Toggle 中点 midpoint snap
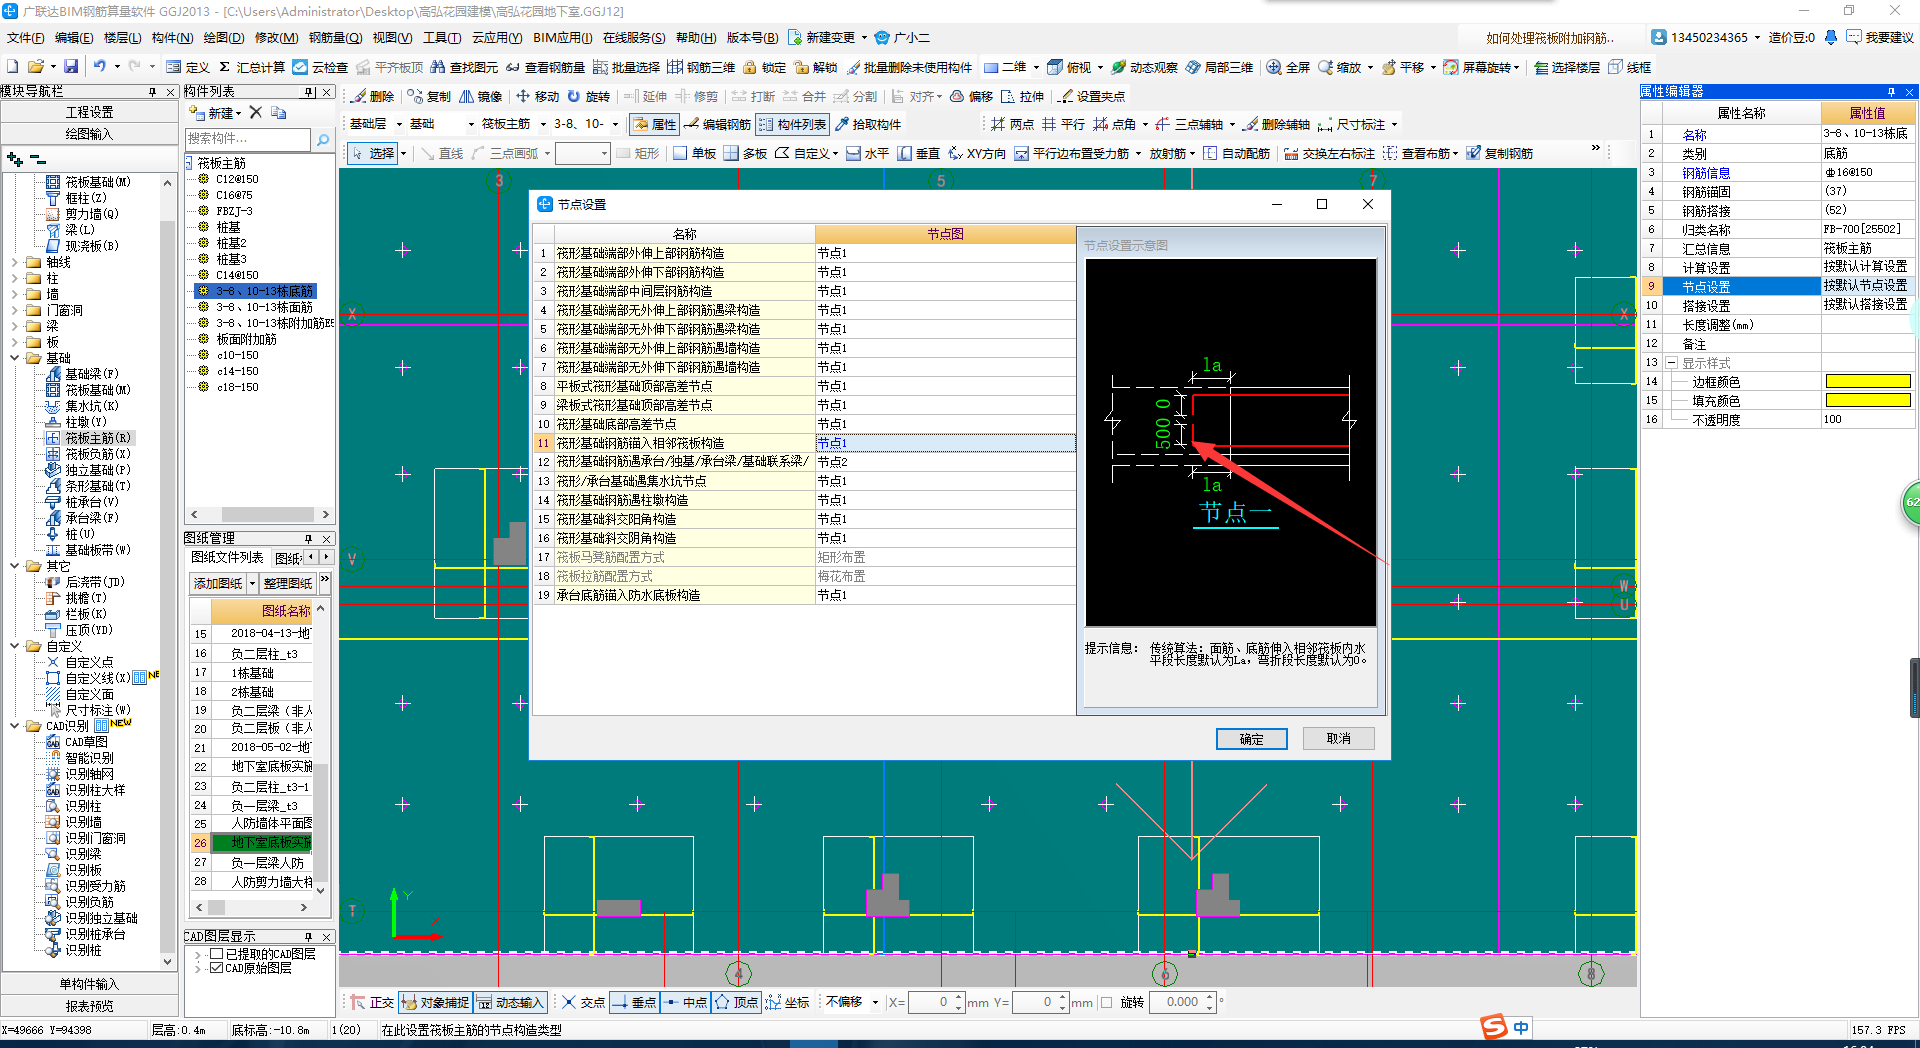 point(685,1002)
